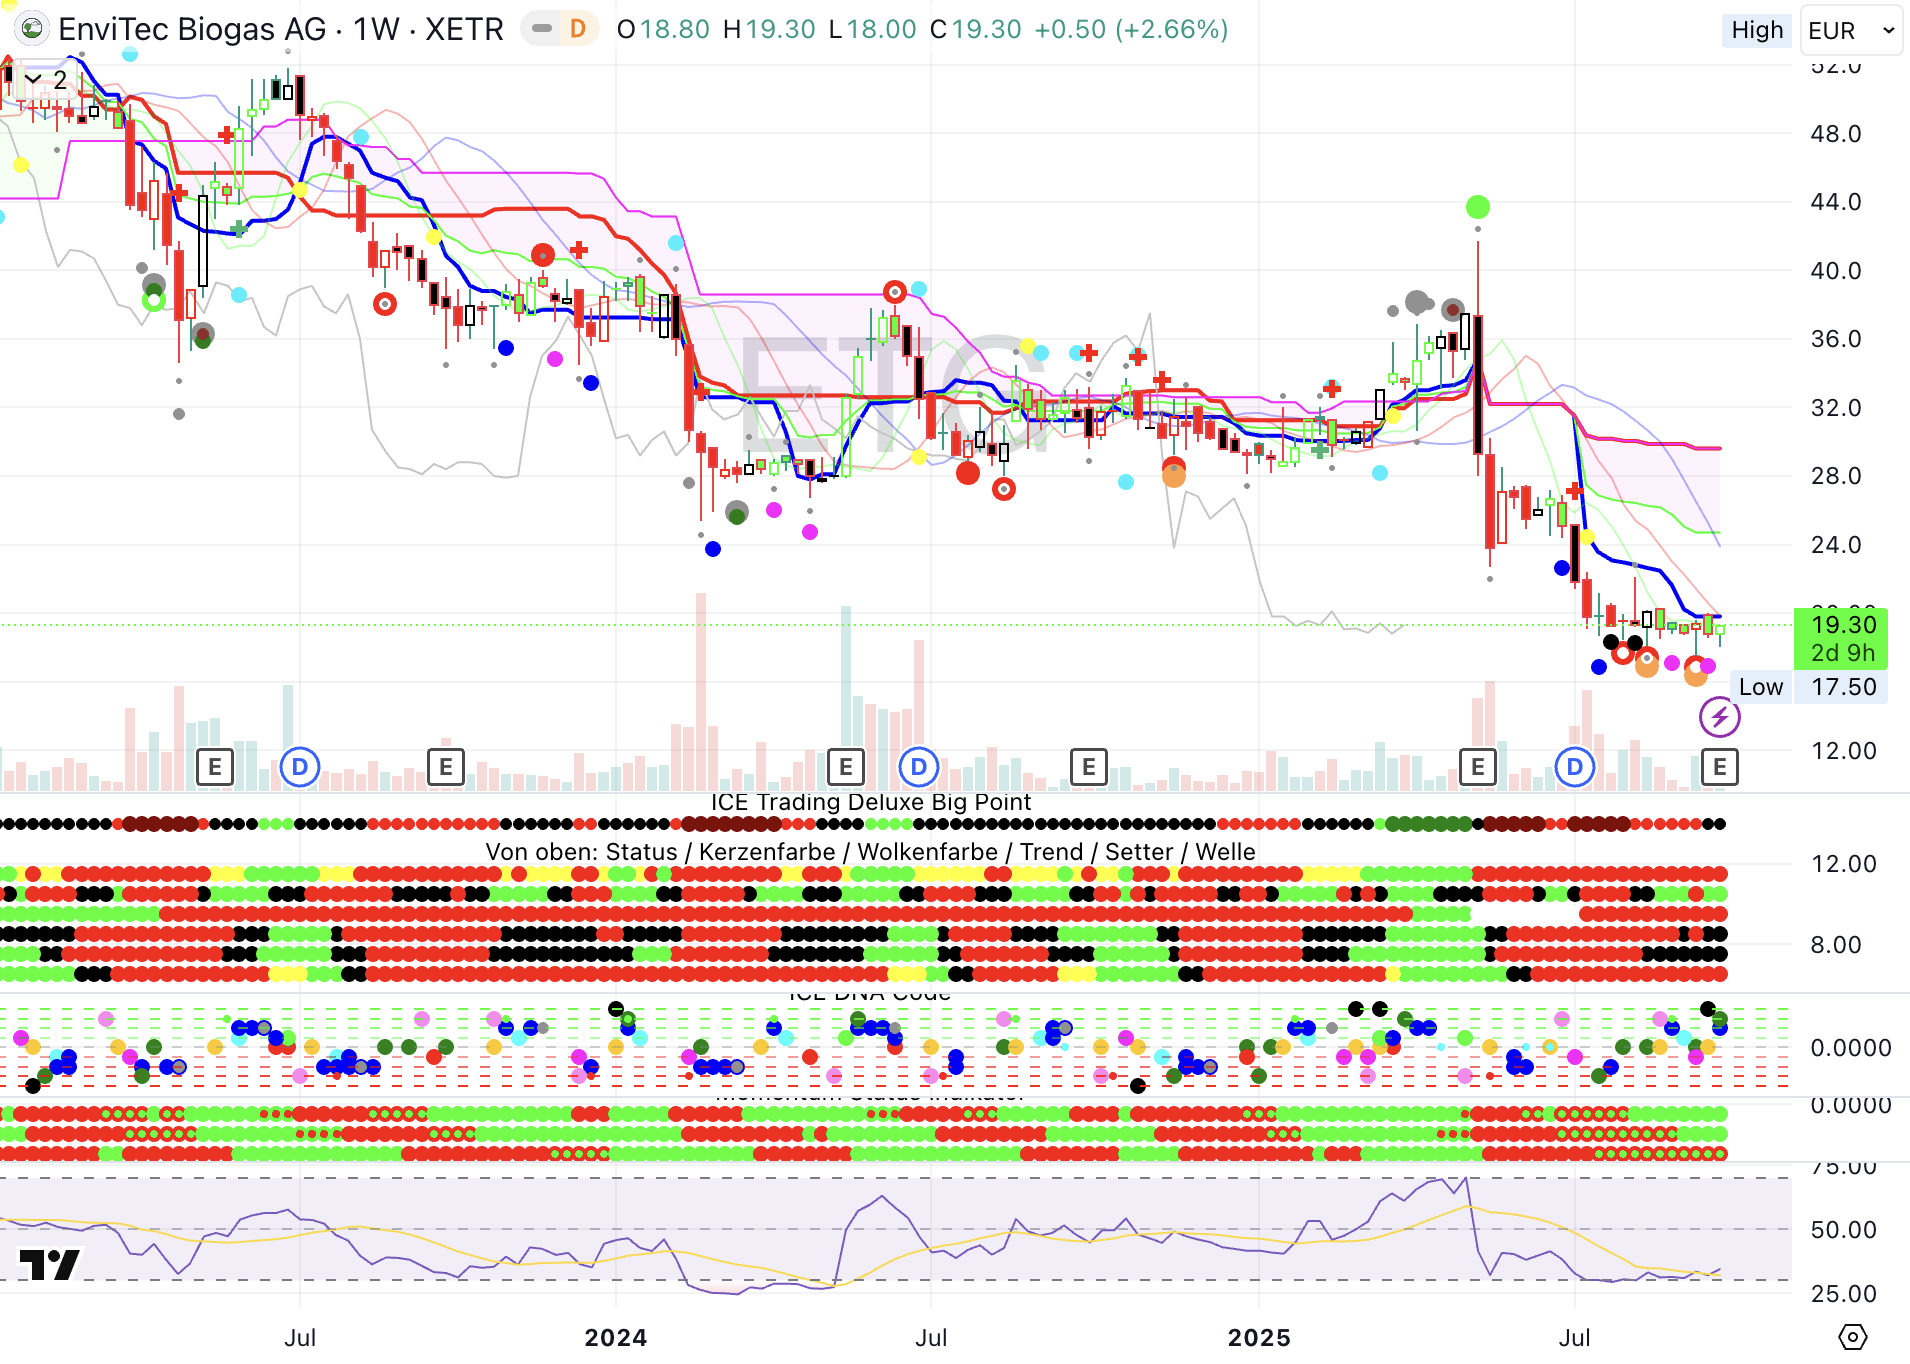Click the EnviTec Biogas company logo icon

[32, 29]
